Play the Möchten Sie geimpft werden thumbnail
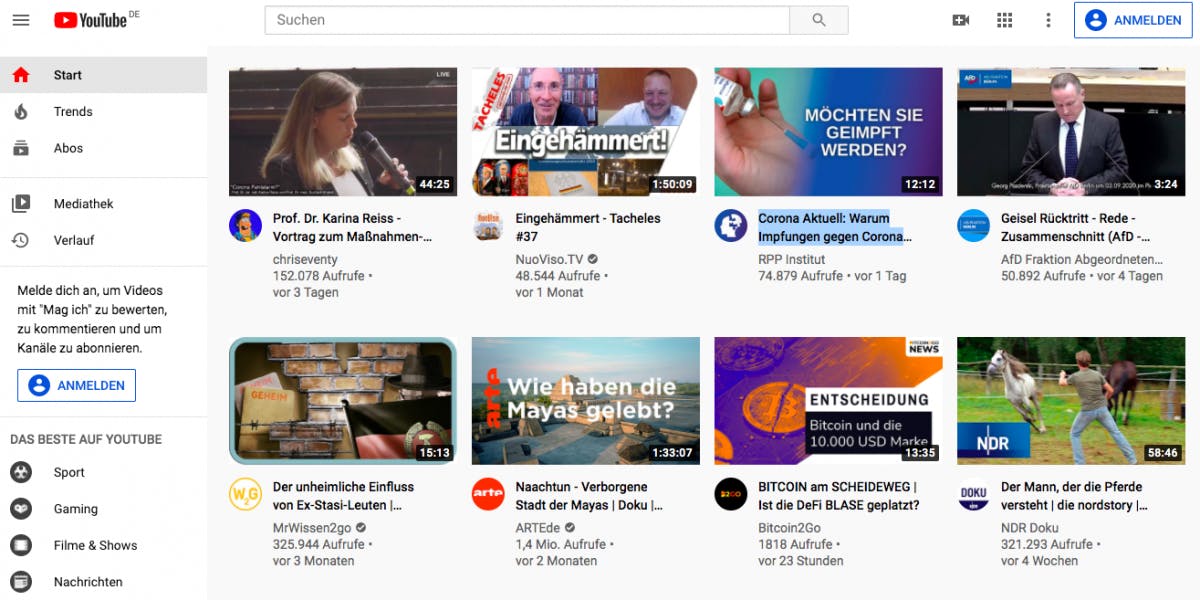 tap(828, 132)
